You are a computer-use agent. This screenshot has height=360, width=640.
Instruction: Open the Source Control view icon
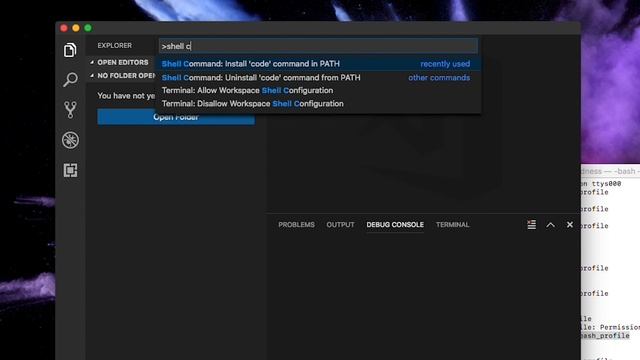pos(70,110)
